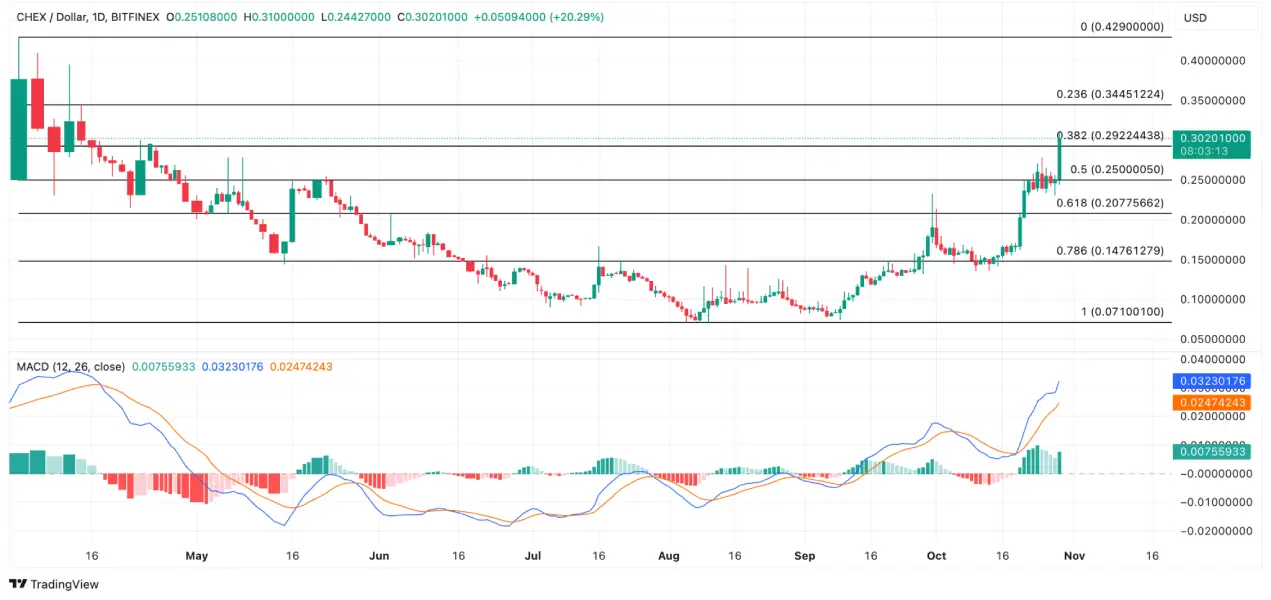The width and height of the screenshot is (1271, 600).
Task: Click the orange signal legend value 0.02474243
Action: 301,367
